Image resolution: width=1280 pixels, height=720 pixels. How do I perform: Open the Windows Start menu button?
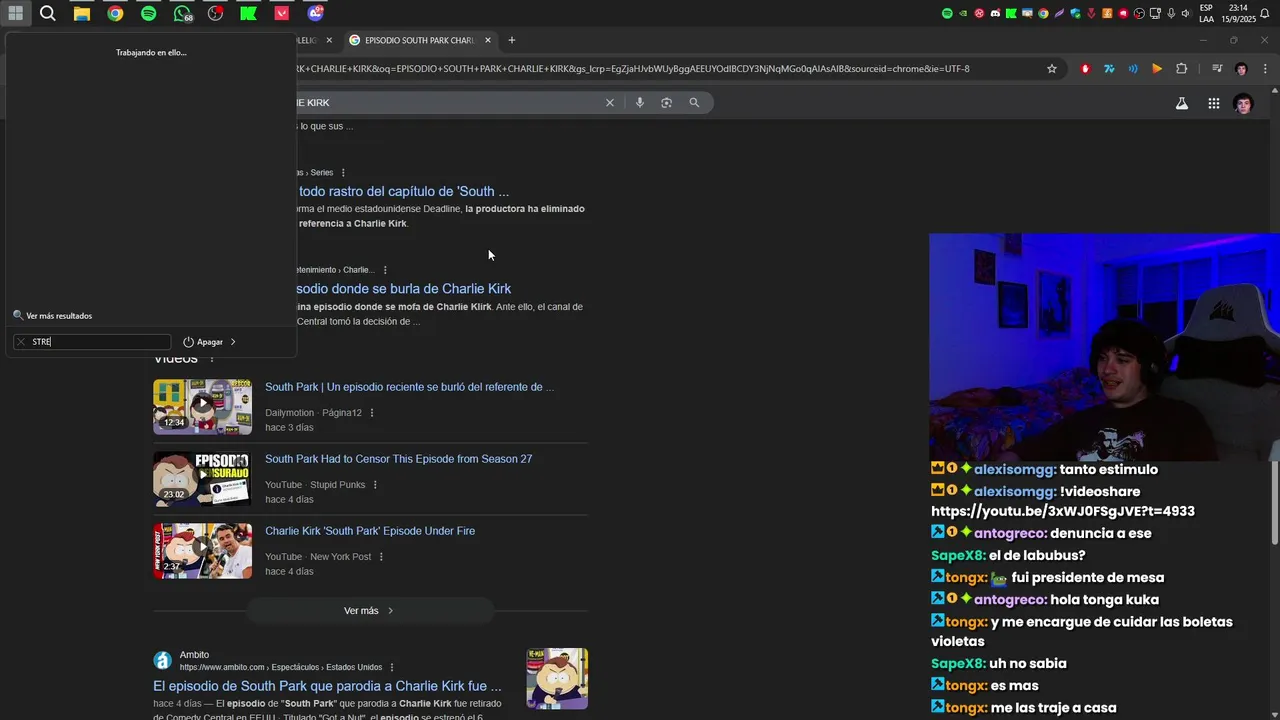point(16,13)
